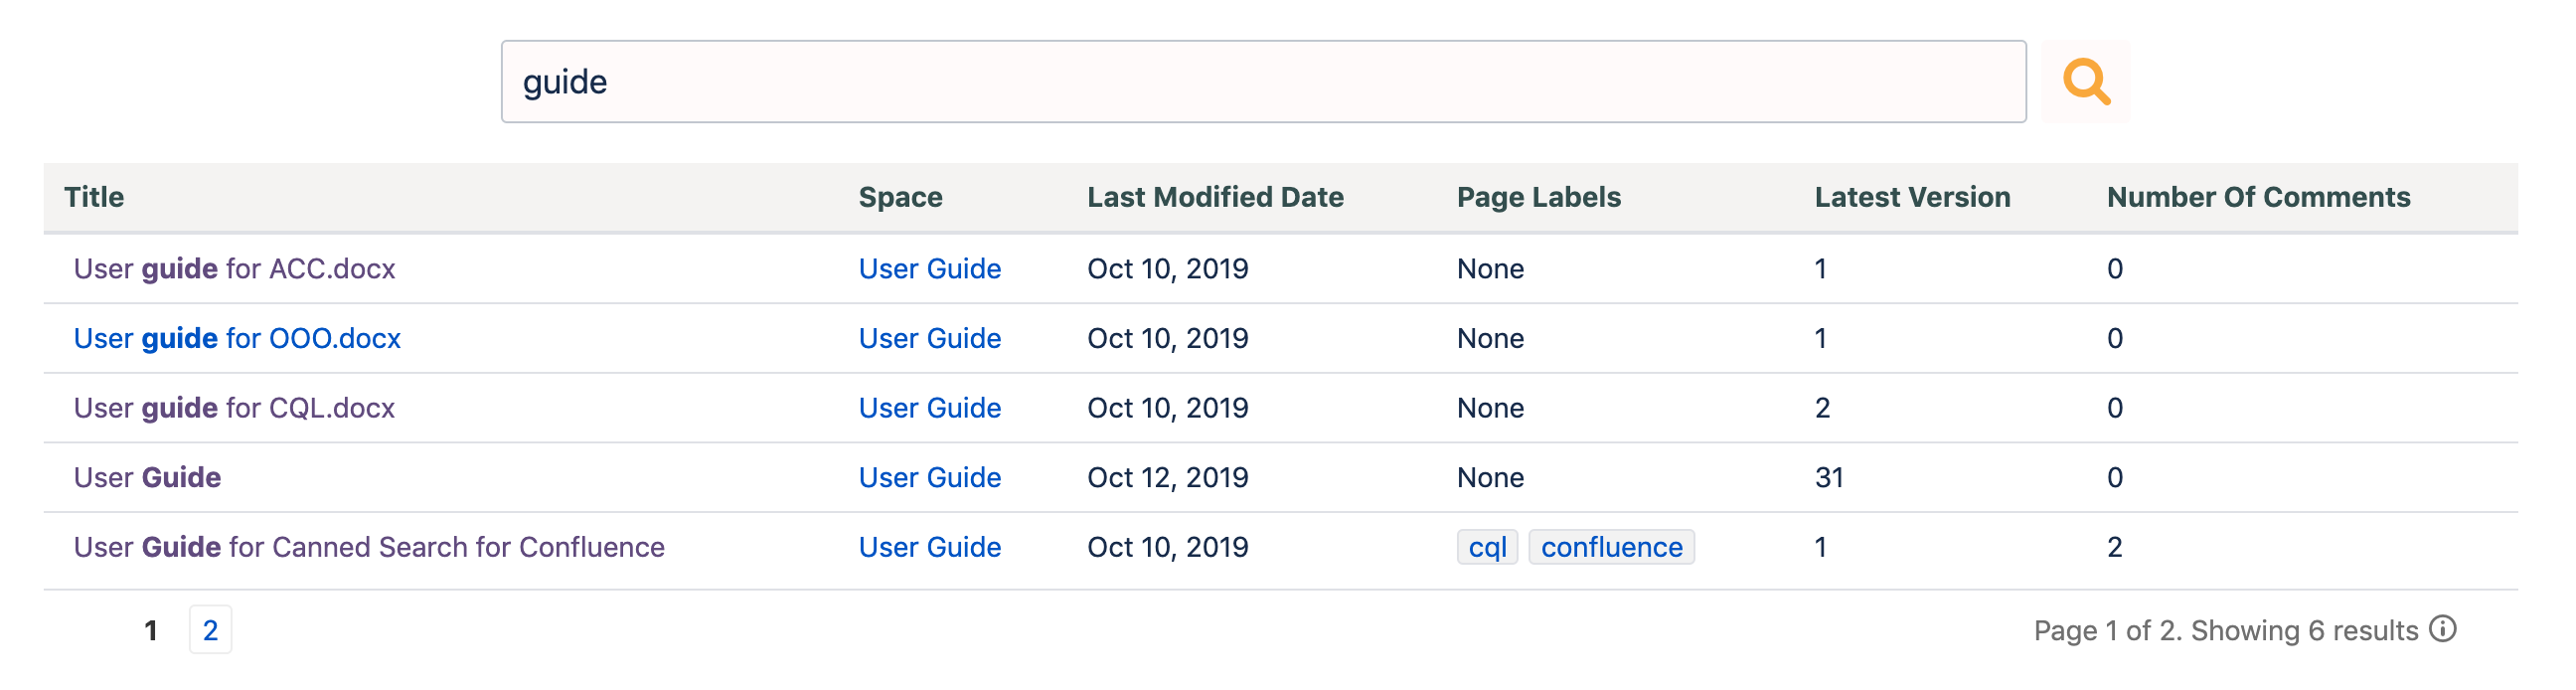Open the "confluence" page label

(1611, 547)
